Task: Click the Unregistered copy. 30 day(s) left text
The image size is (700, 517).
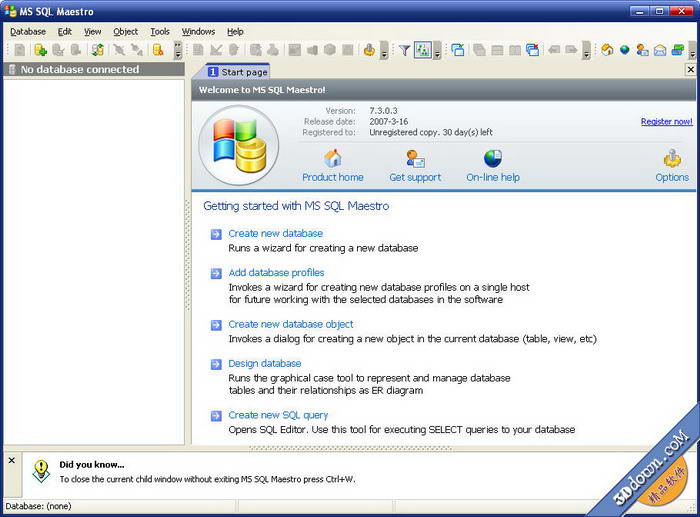Action: coord(431,132)
